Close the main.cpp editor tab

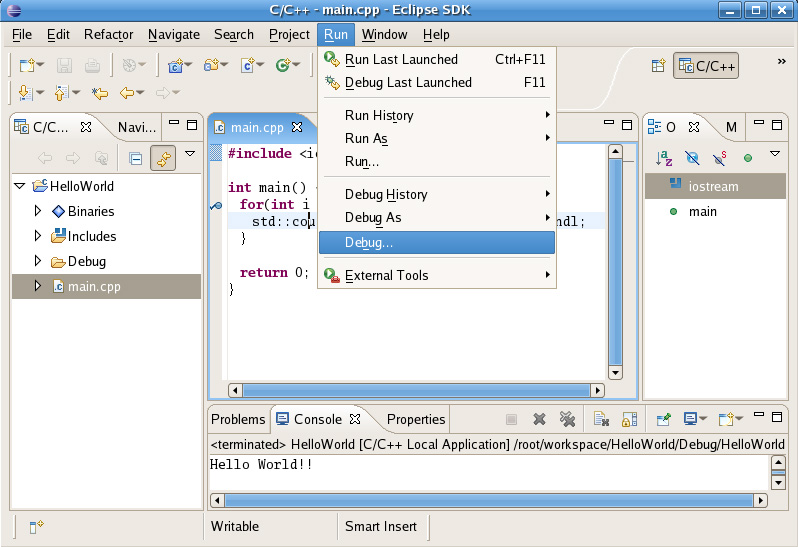297,127
